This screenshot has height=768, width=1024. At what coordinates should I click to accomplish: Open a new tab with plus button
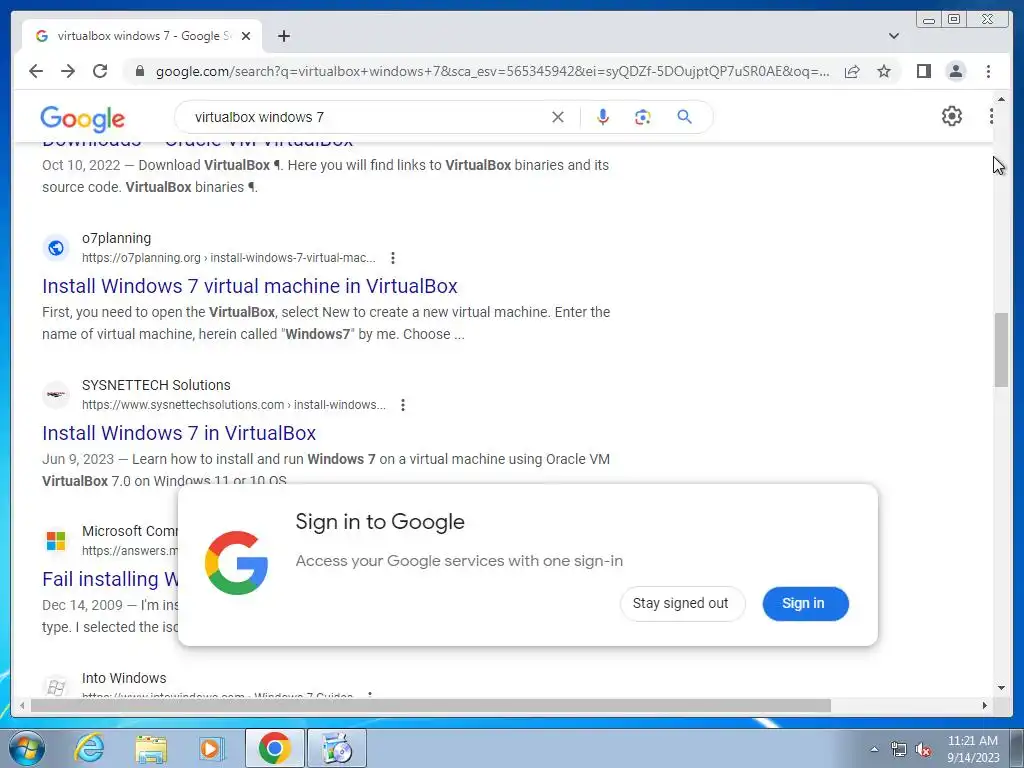coord(283,36)
